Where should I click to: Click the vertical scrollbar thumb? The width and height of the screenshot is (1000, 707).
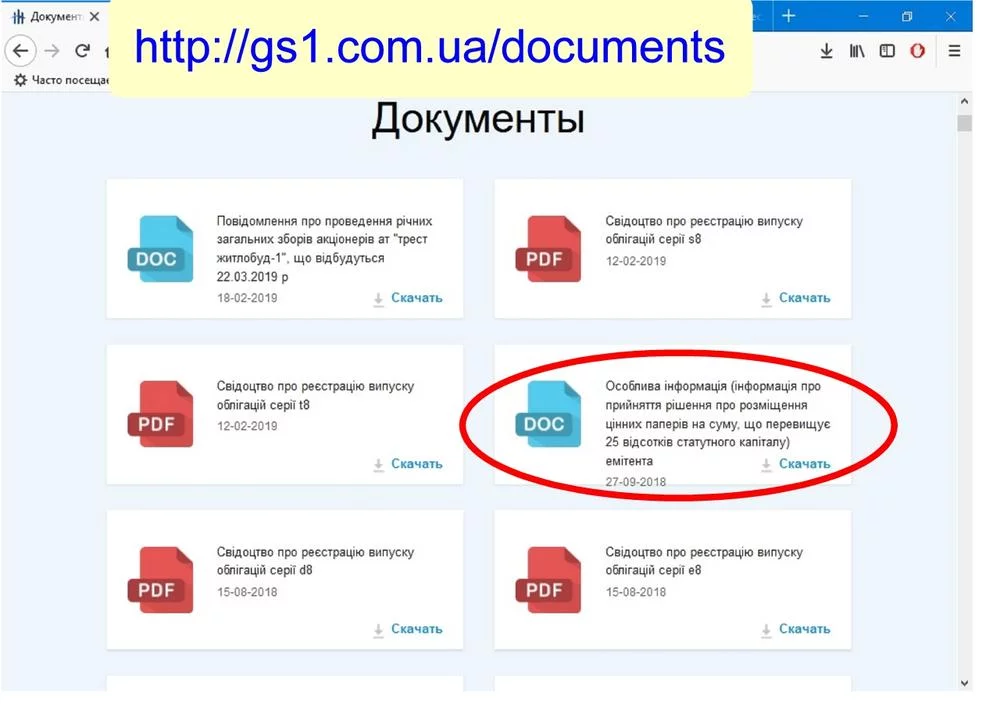pos(964,123)
